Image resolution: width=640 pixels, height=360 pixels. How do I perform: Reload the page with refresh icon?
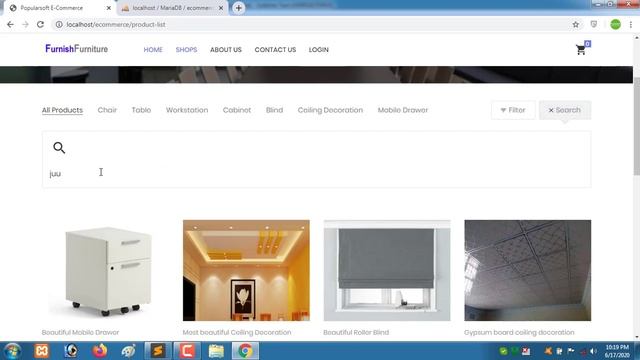(40, 24)
